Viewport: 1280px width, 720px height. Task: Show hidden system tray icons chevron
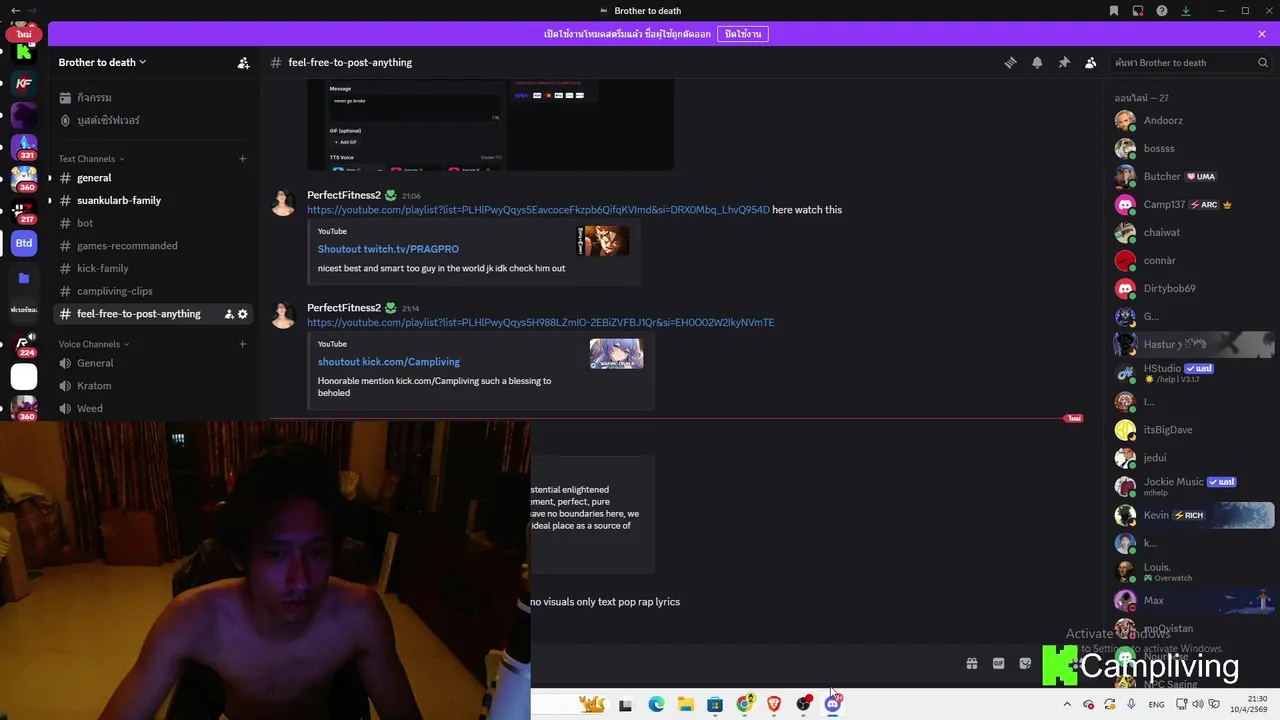pos(1066,704)
